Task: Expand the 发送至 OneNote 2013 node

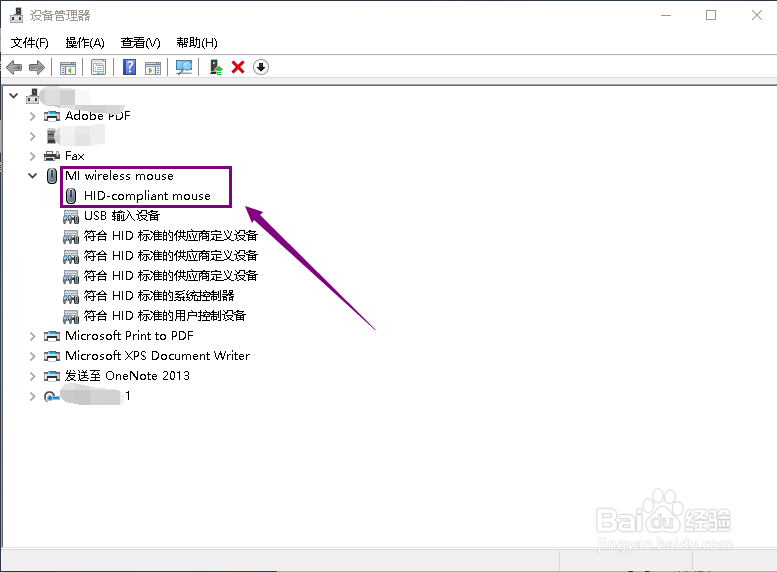Action: [33, 376]
